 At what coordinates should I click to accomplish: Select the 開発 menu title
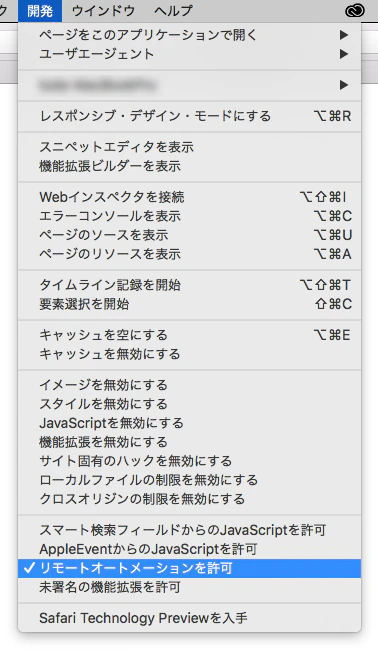tap(40, 10)
